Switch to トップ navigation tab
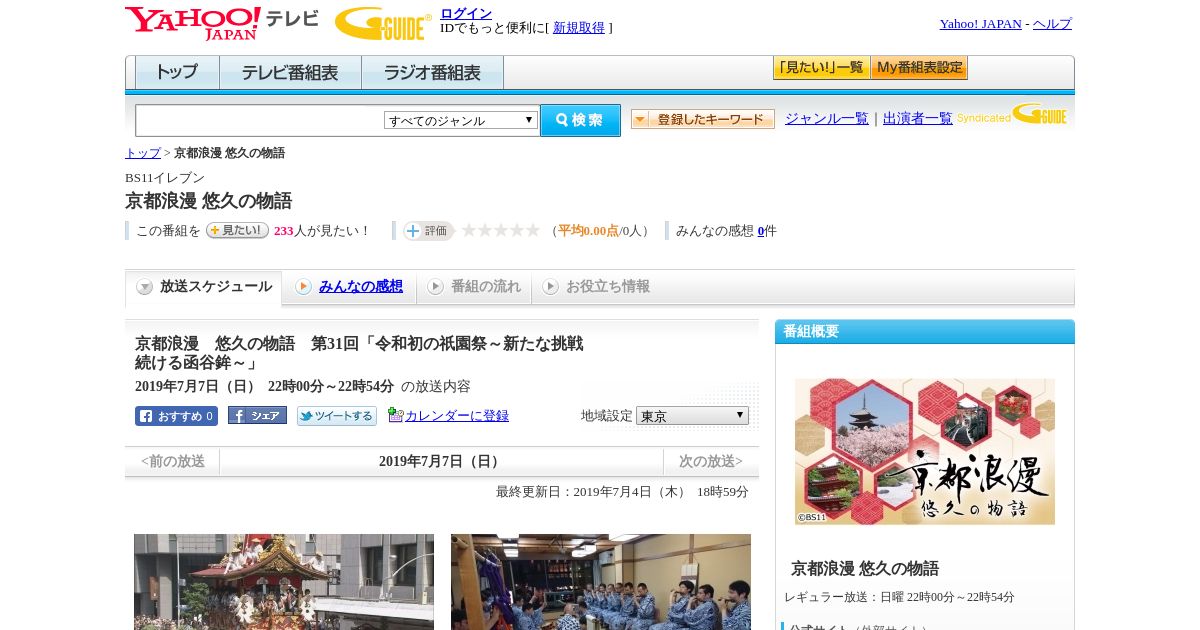This screenshot has height=630, width=1200. click(x=177, y=73)
